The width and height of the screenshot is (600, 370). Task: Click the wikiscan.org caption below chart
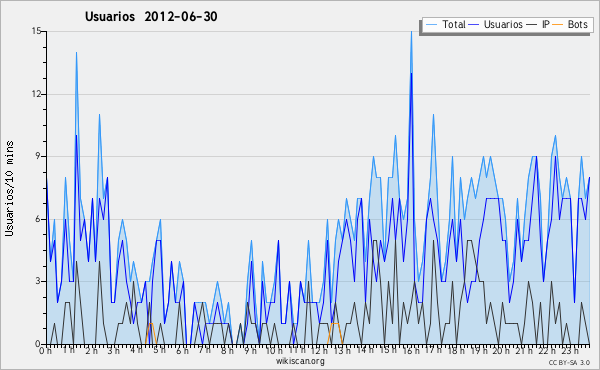click(300, 361)
